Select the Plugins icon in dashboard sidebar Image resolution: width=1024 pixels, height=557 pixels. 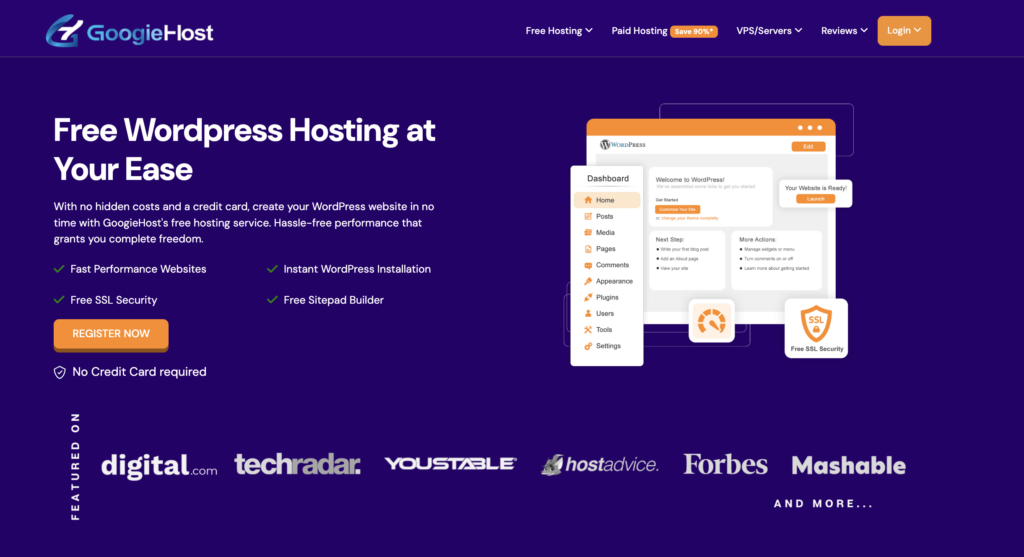[x=588, y=297]
